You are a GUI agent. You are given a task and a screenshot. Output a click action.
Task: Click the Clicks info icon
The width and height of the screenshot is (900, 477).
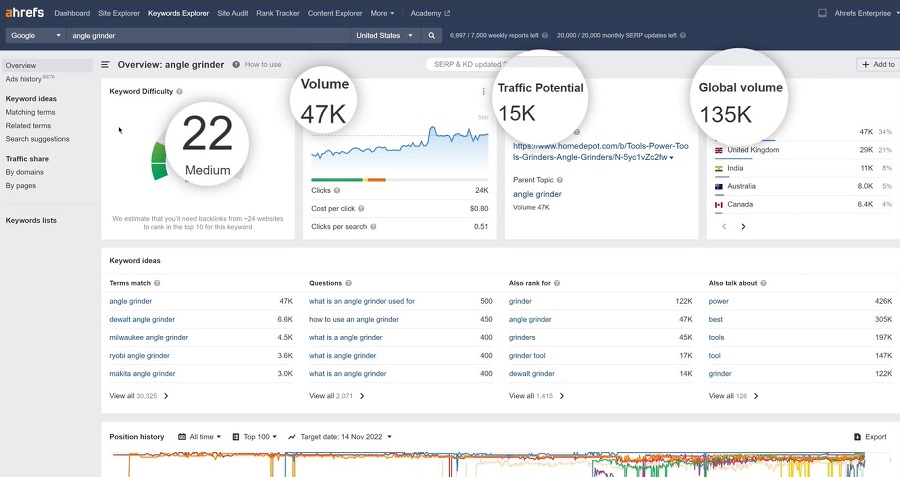337,191
